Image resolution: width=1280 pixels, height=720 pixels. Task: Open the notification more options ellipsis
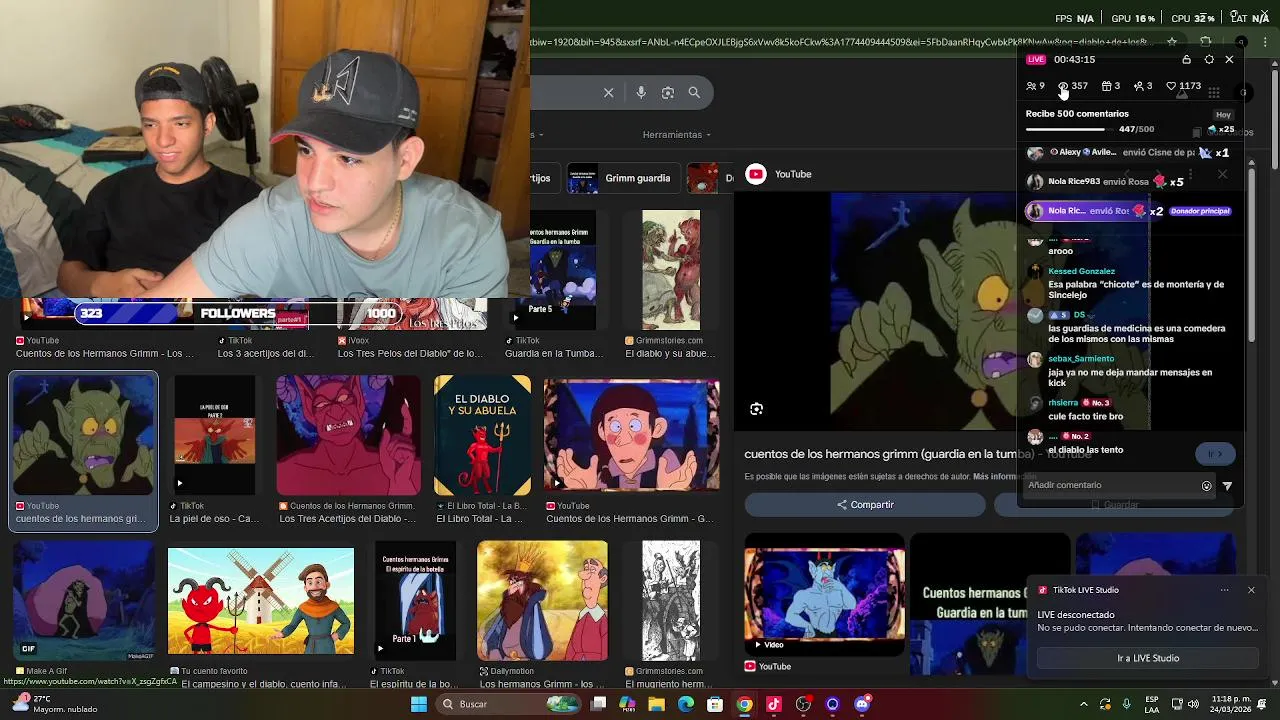click(x=1224, y=590)
